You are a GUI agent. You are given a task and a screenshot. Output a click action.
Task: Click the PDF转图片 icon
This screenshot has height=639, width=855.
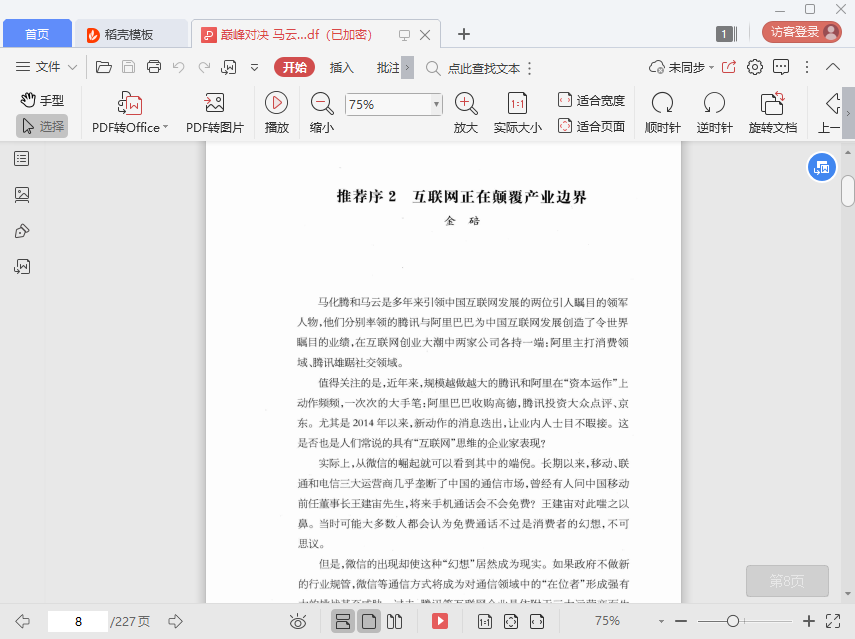pos(214,104)
